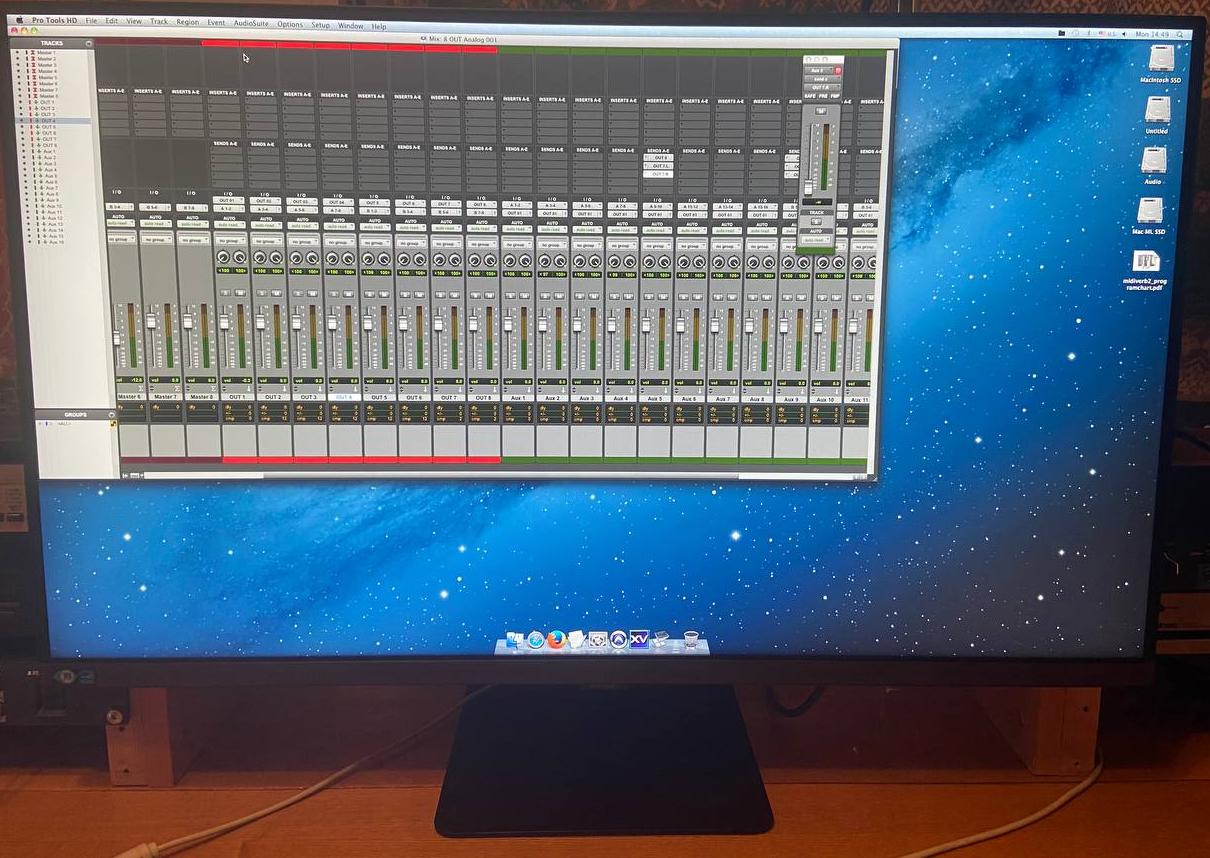Click the Aux 5 right pan knob
1210x858 pixels.
coord(666,261)
